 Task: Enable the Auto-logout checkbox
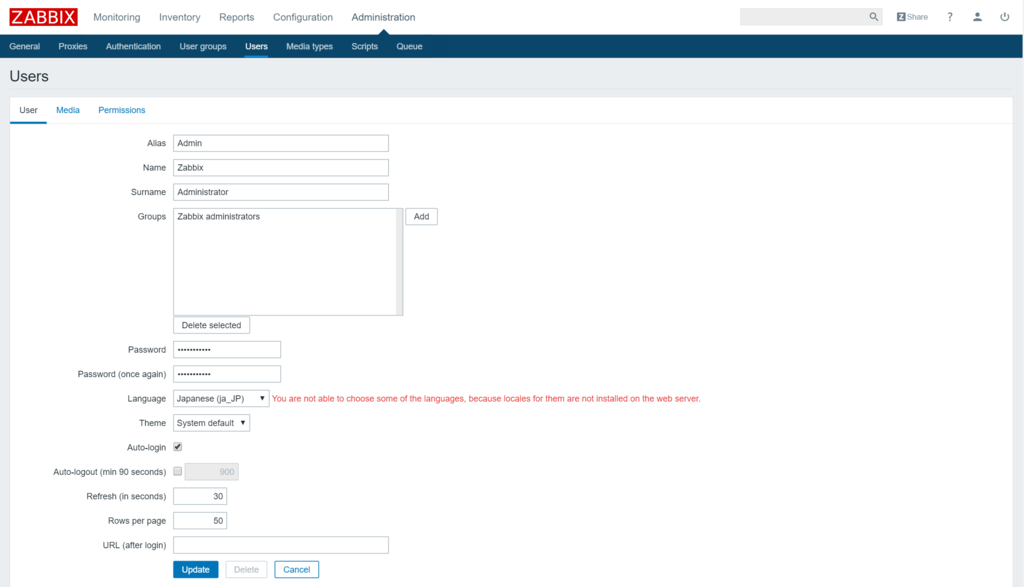tap(178, 471)
